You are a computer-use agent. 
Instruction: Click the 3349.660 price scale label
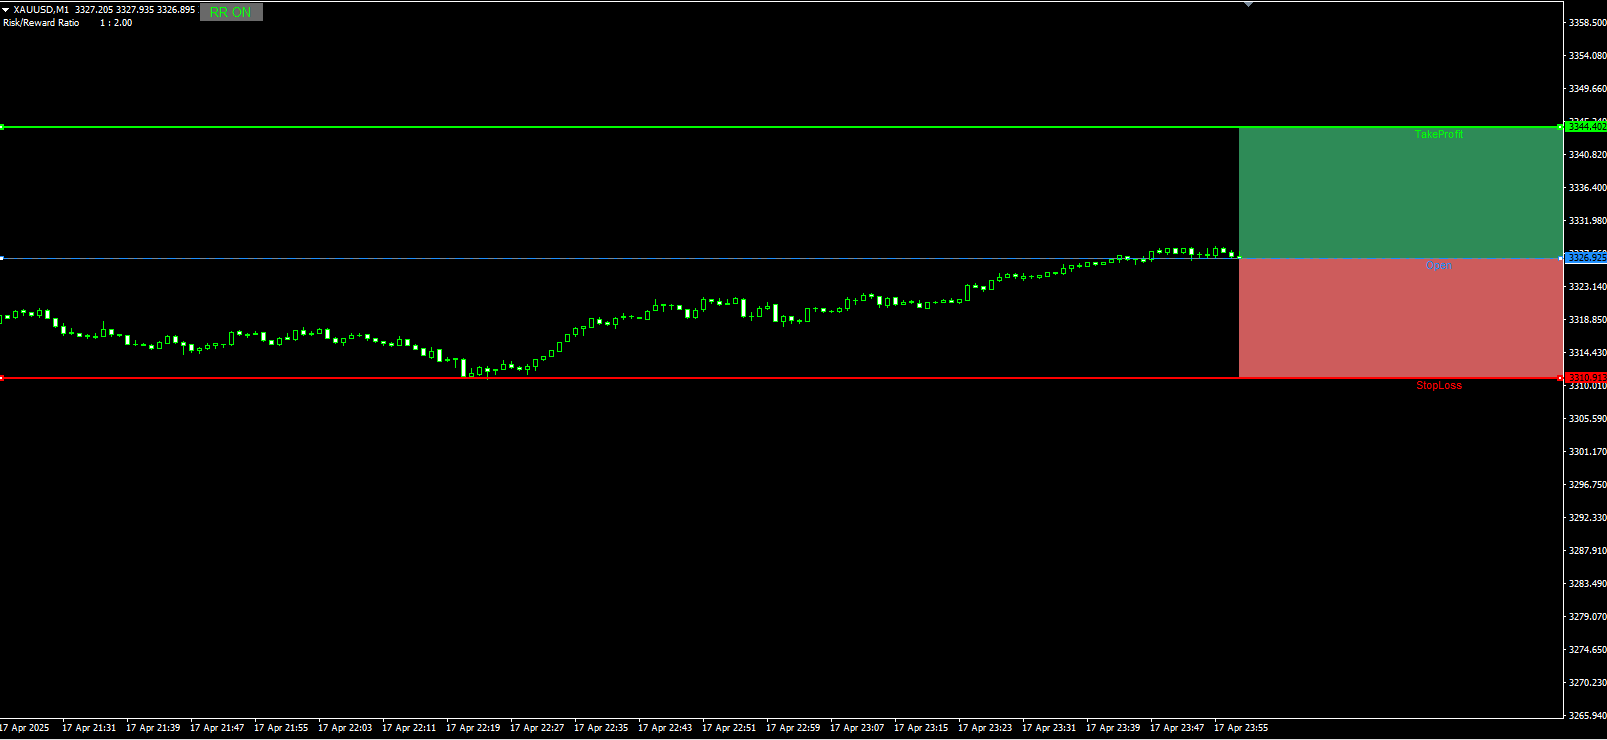point(1587,88)
